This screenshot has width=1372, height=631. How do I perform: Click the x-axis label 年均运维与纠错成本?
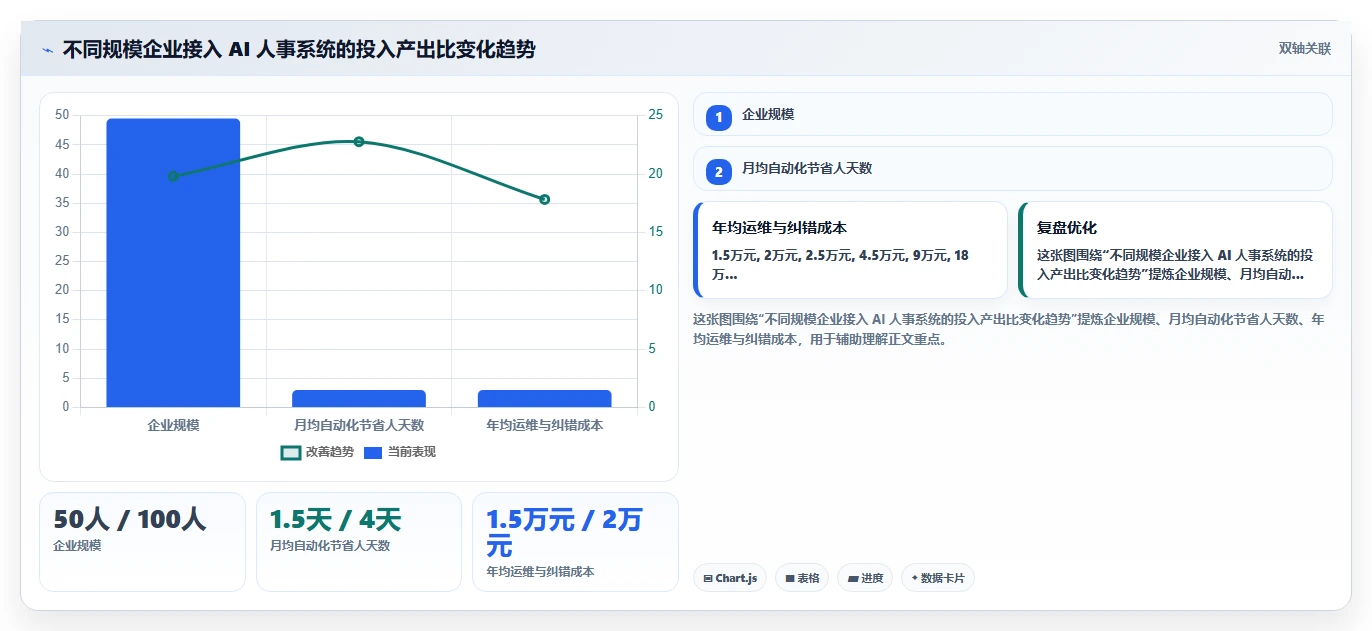(x=544, y=425)
